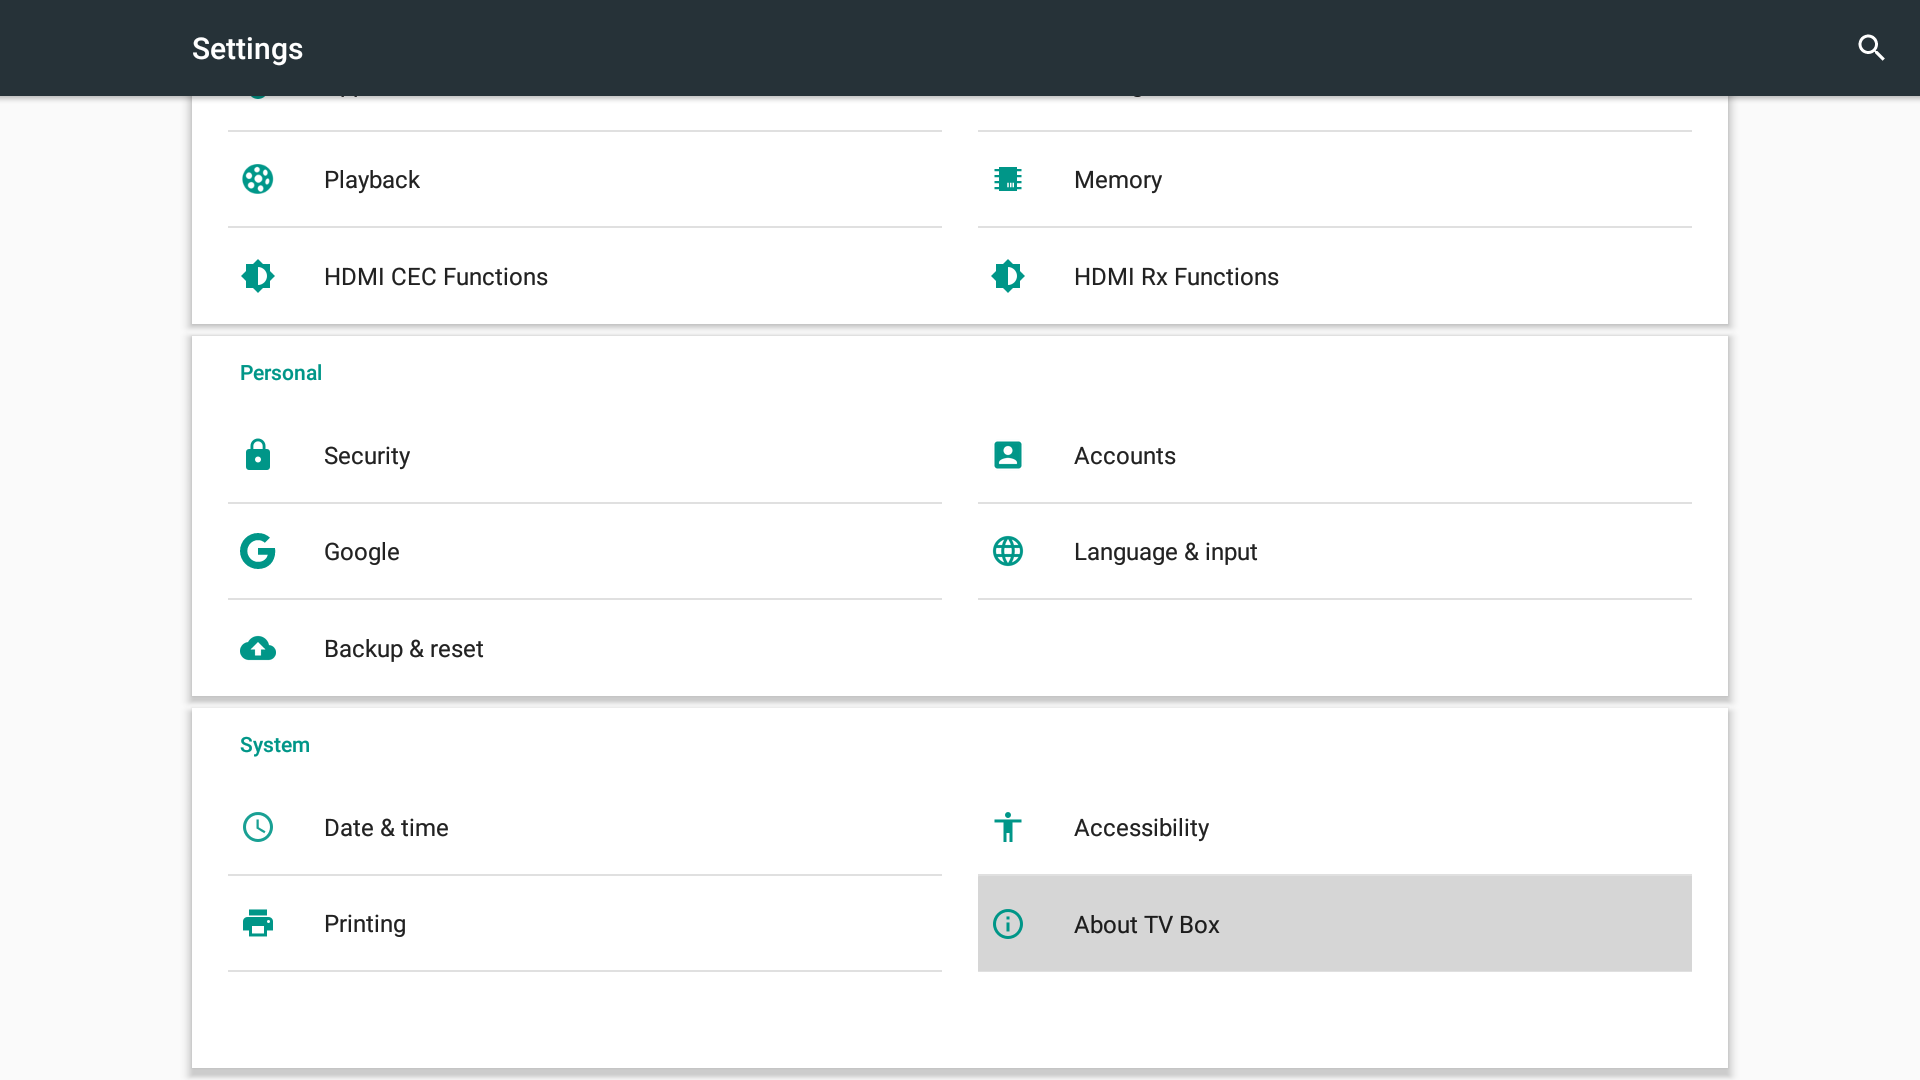Viewport: 1920px width, 1080px height.
Task: Select the Personal category header
Action: click(x=281, y=373)
